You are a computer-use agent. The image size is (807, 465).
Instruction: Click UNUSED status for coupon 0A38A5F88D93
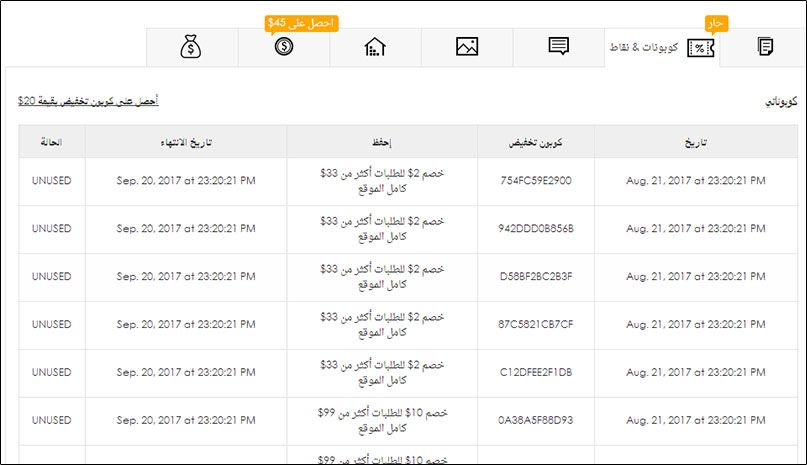(51, 420)
